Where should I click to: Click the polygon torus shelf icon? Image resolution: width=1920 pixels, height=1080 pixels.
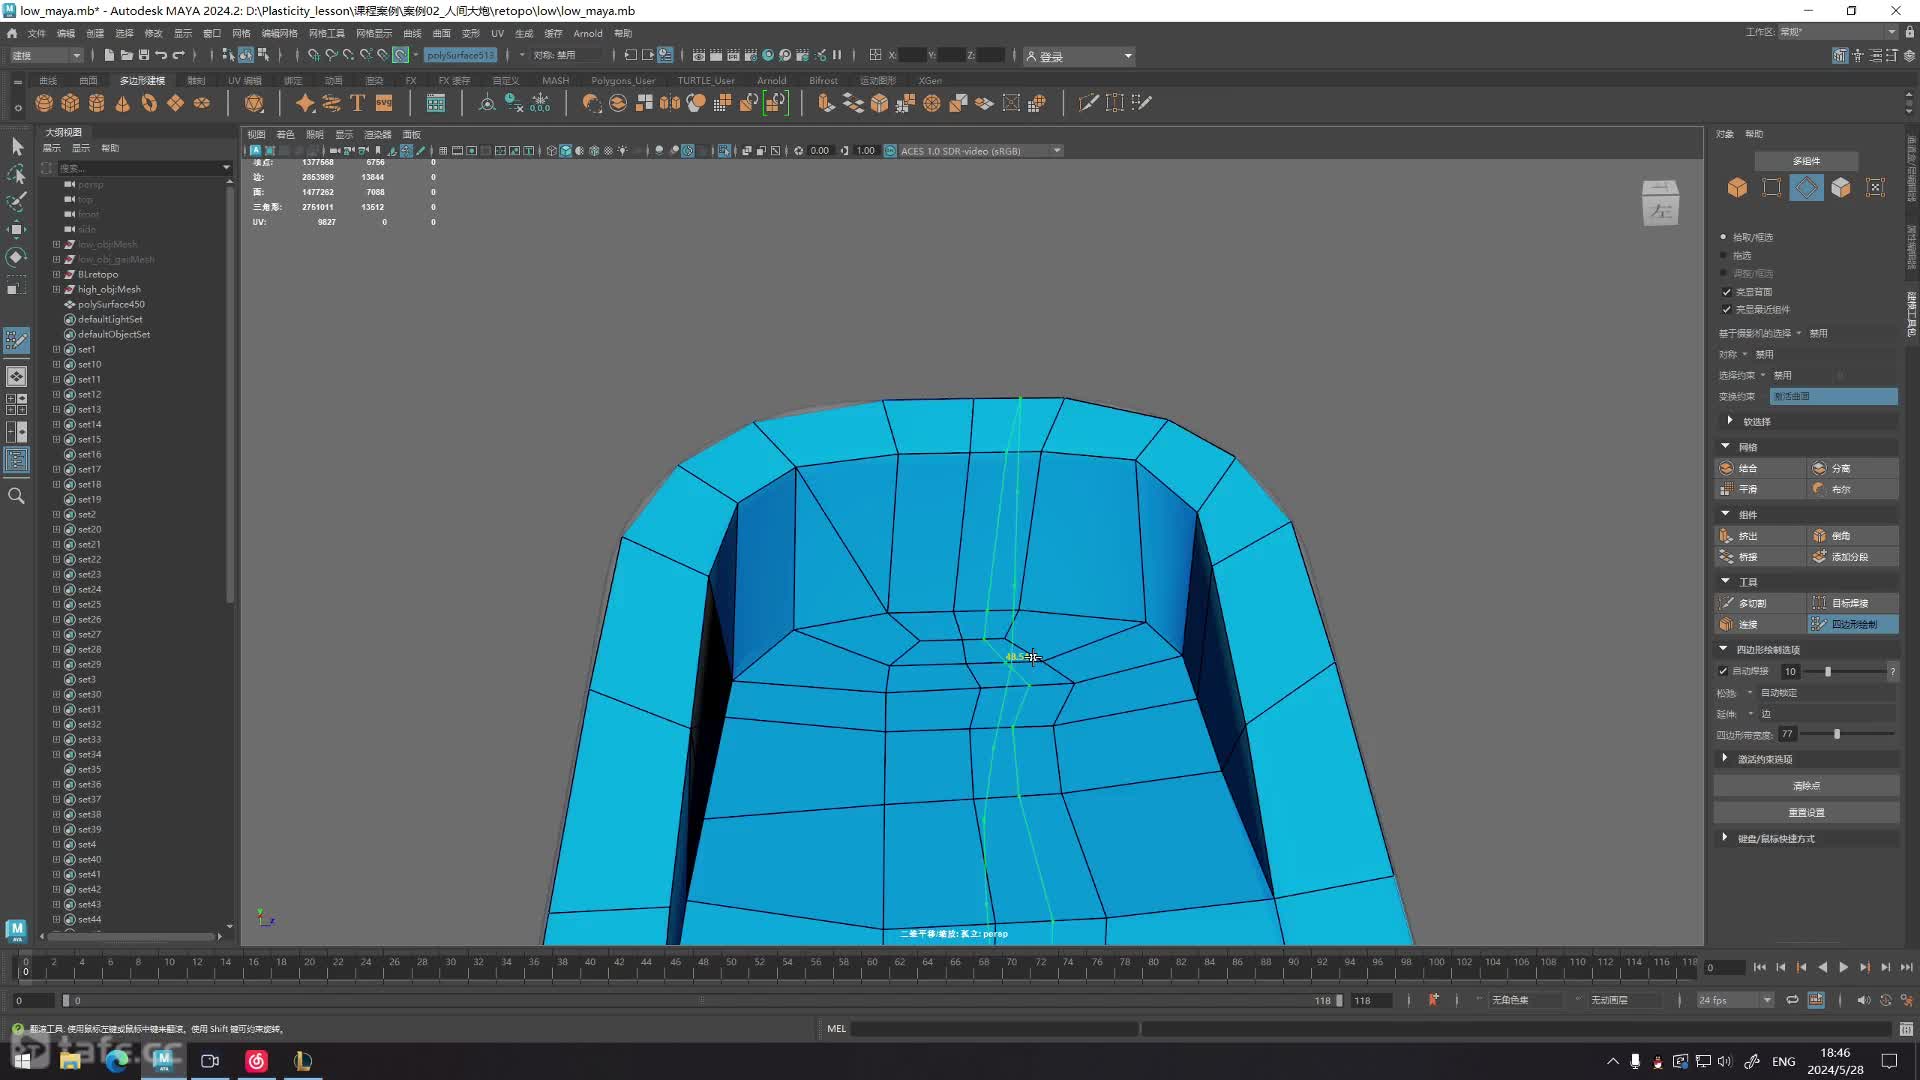coord(149,103)
